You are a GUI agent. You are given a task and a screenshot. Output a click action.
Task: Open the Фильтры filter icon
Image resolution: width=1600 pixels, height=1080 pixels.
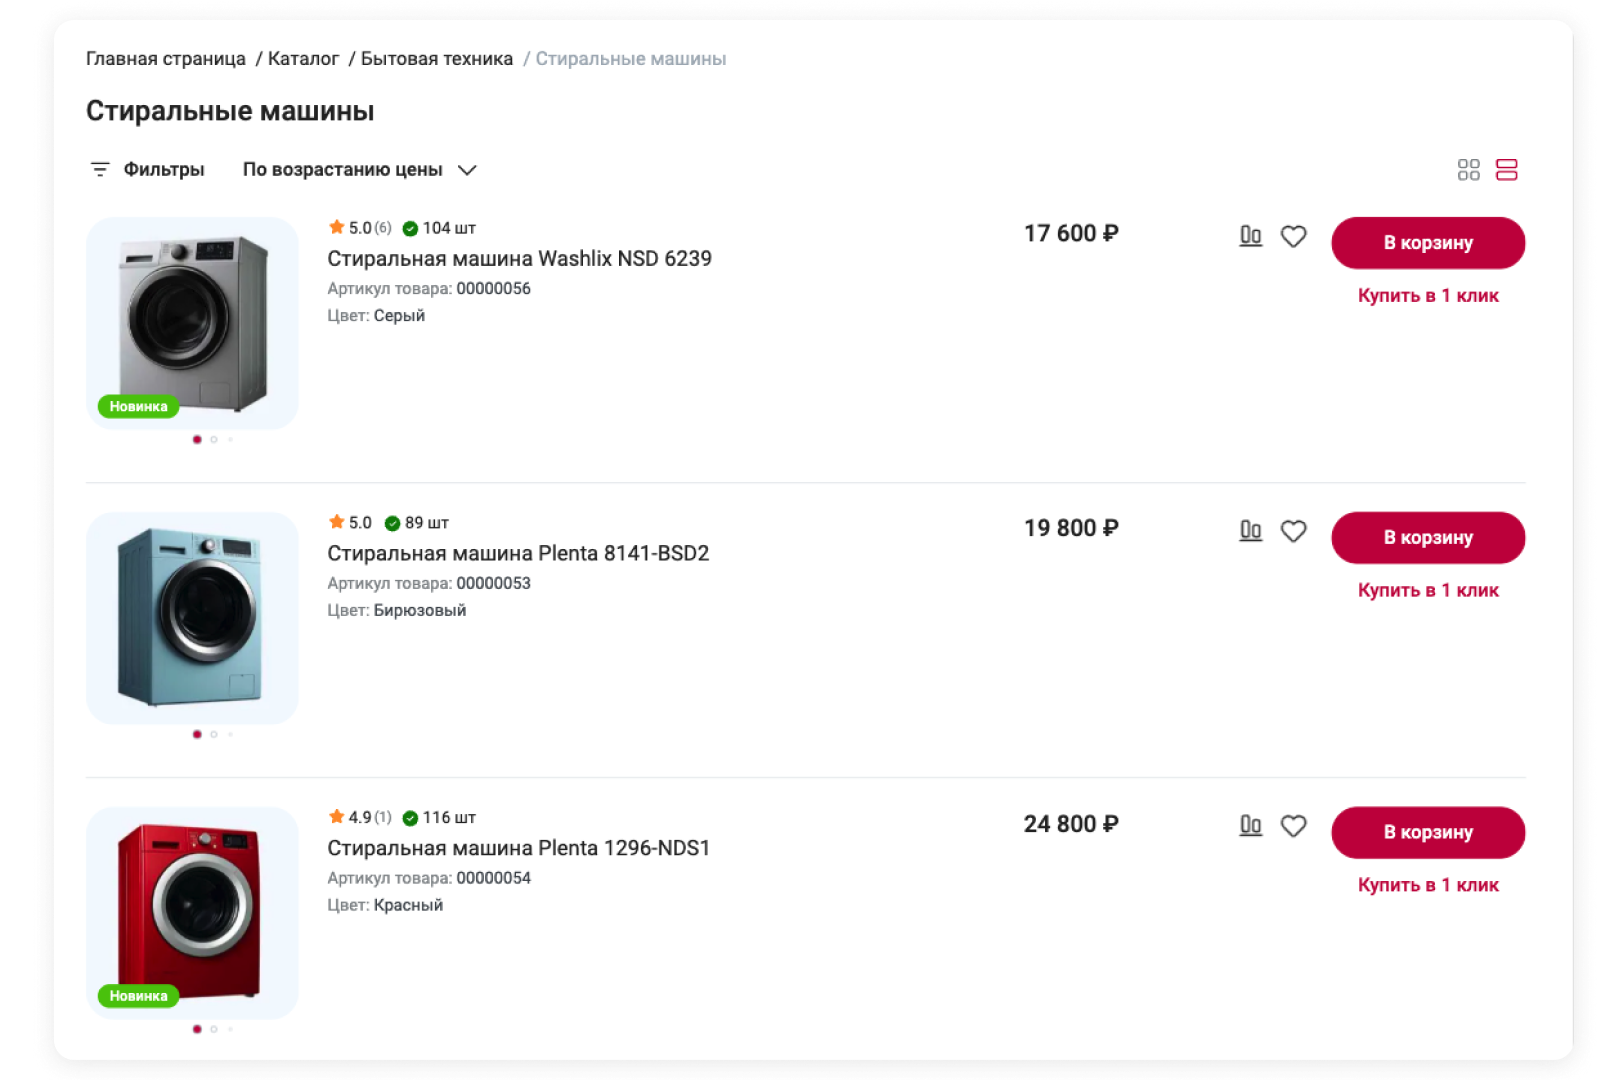point(100,170)
